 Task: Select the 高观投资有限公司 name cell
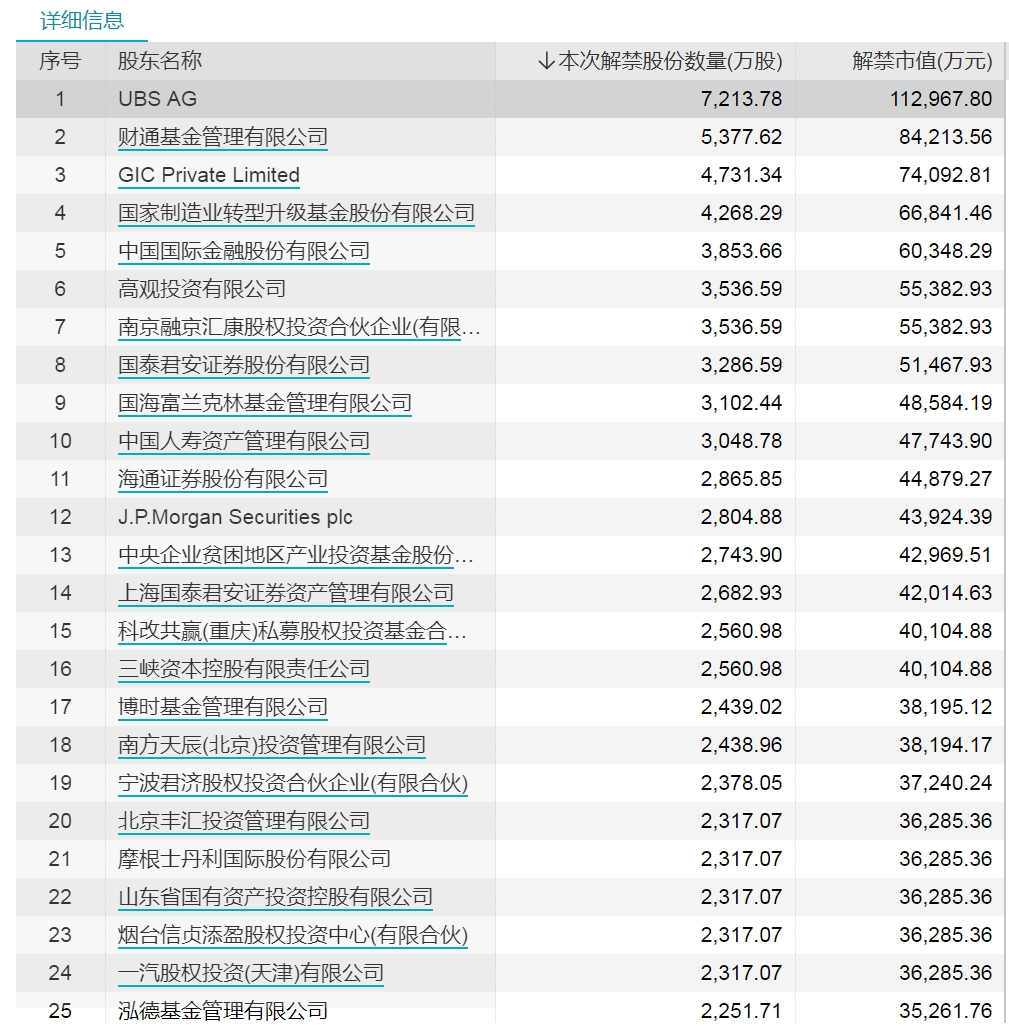(x=202, y=289)
